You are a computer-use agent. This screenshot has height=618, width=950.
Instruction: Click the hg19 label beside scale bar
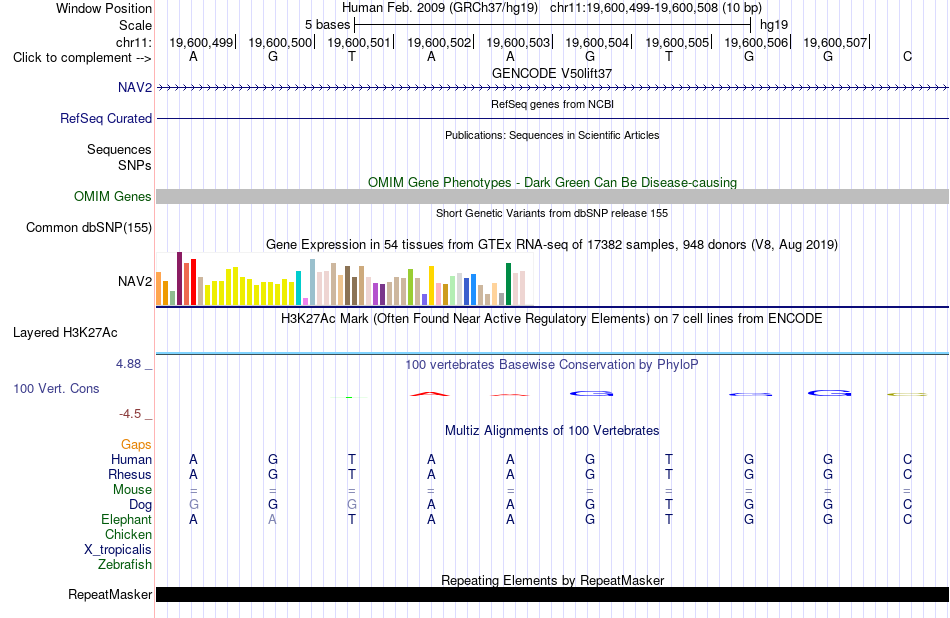pos(774,25)
